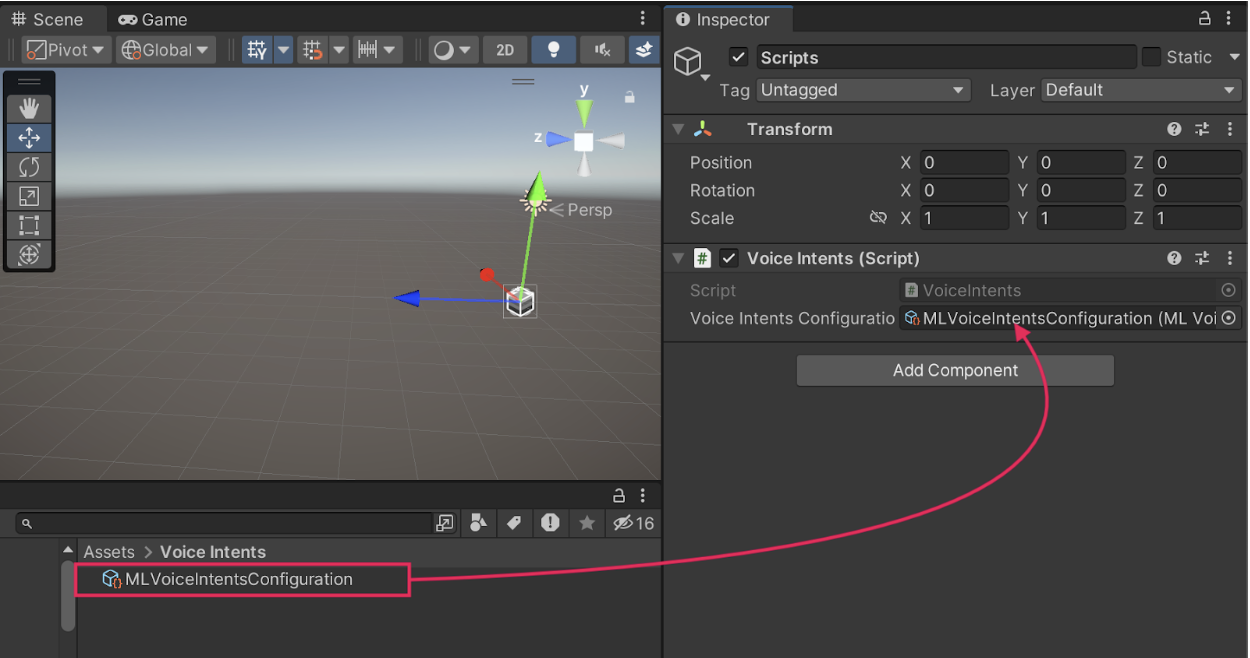Toggle the 2D view mode

point(505,50)
